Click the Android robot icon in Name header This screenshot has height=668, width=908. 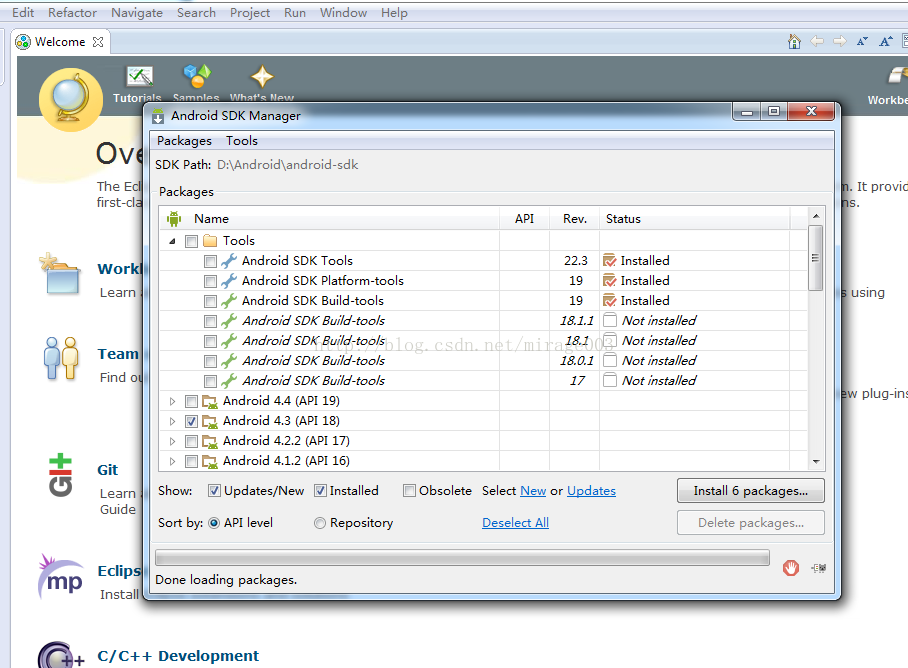(174, 219)
